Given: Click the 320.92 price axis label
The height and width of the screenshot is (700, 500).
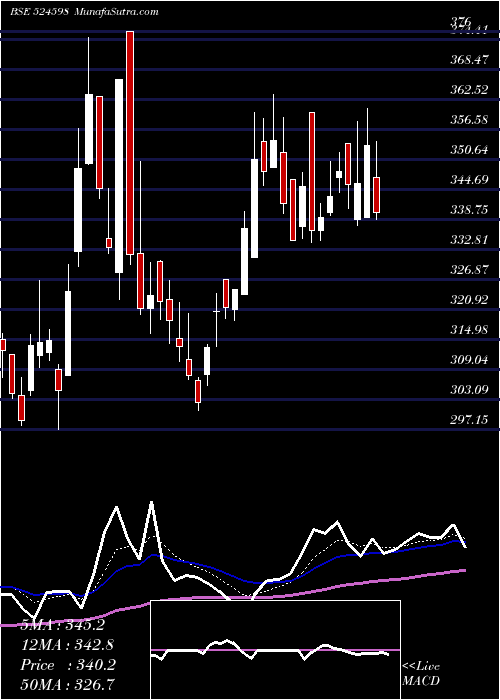Looking at the screenshot, I should point(468,300).
